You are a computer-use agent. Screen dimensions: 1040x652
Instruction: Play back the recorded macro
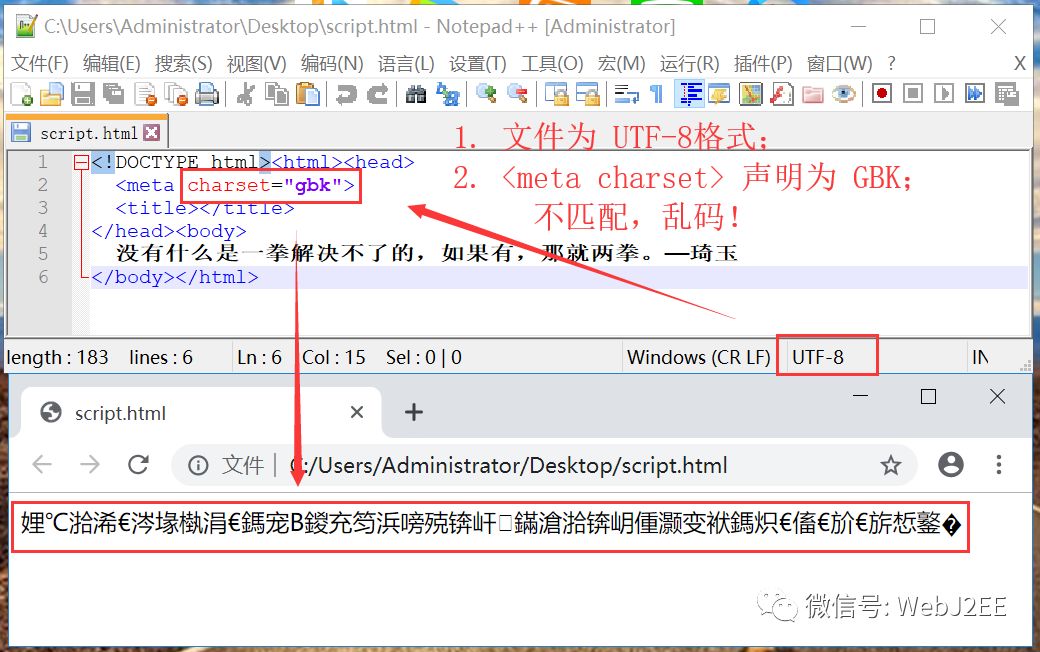(943, 94)
